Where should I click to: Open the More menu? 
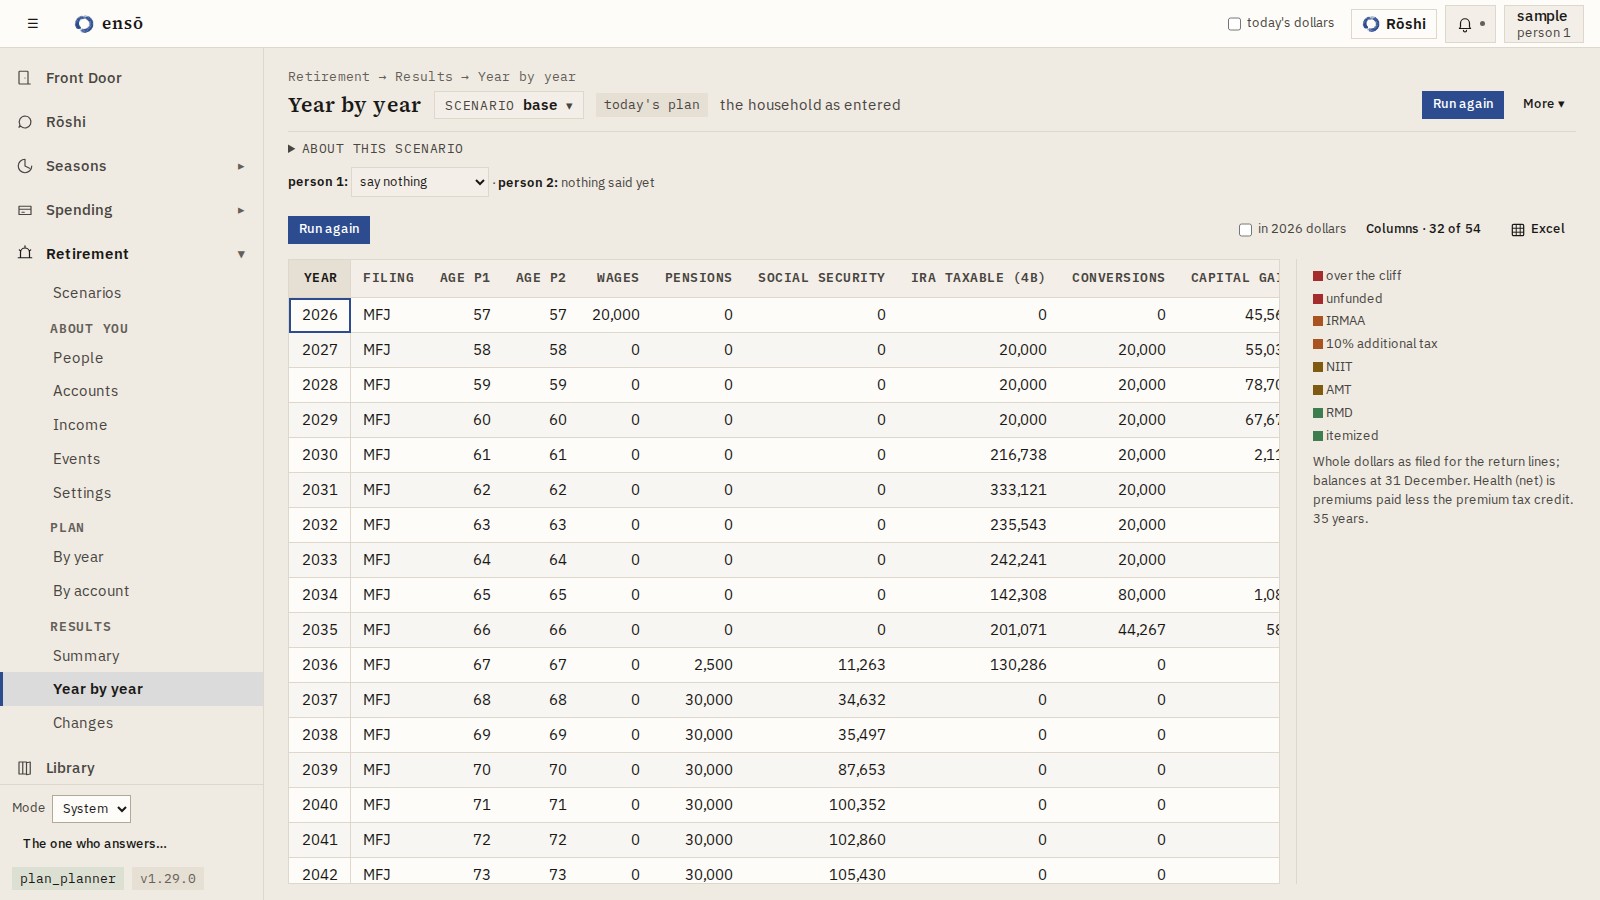[x=1543, y=104]
